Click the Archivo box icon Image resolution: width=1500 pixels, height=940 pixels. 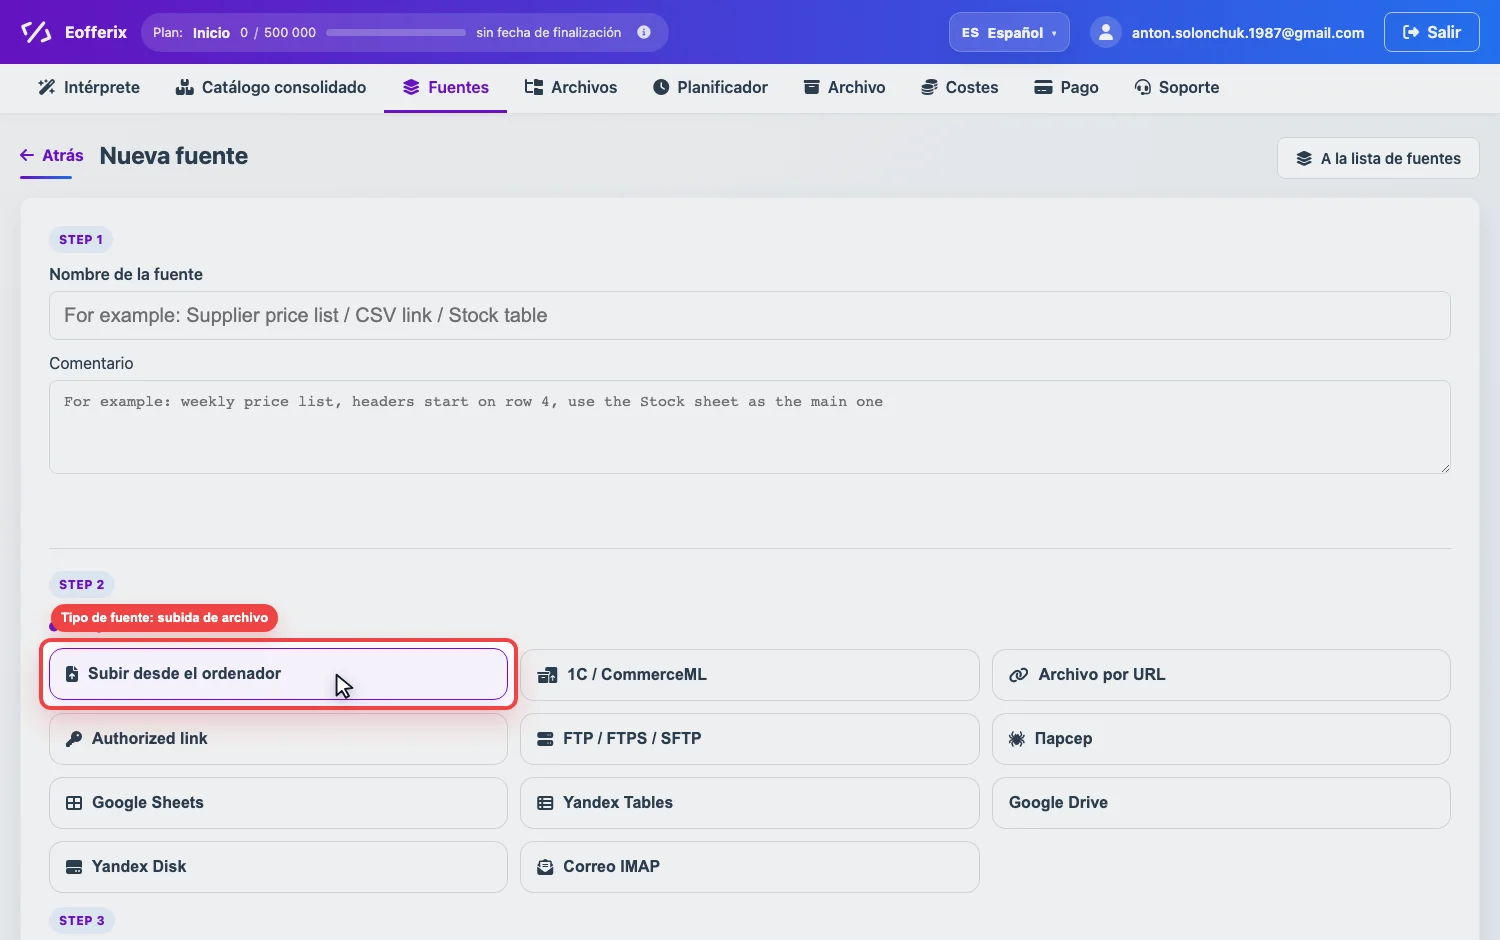[812, 87]
